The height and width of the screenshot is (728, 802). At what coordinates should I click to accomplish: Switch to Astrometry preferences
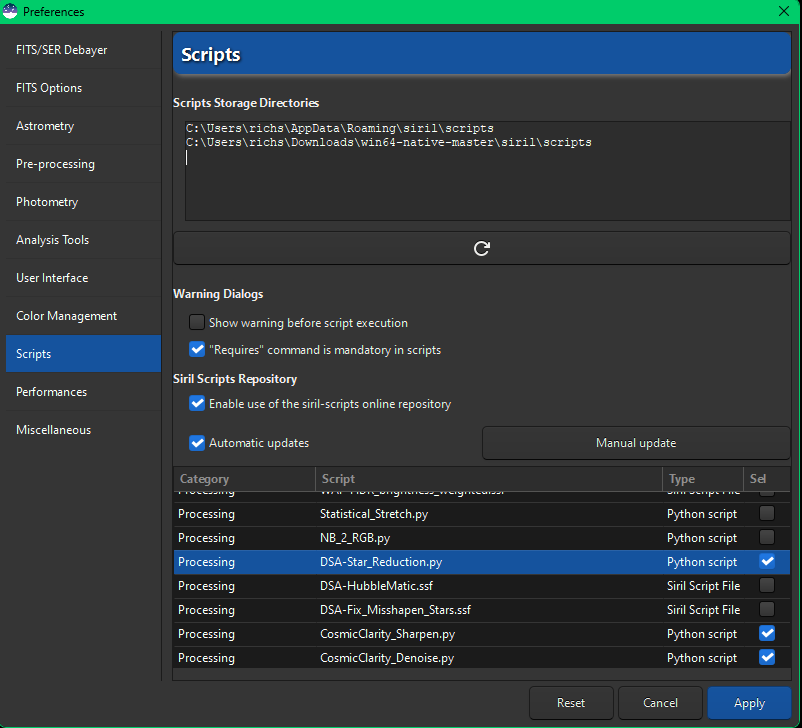83,126
